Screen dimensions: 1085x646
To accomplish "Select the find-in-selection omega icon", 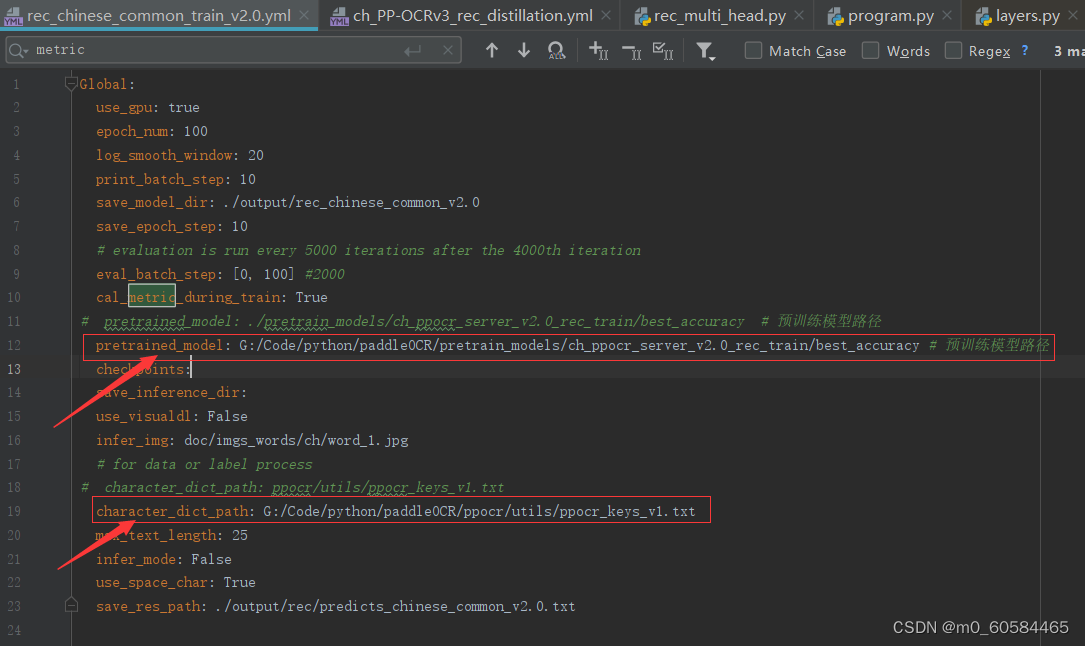I will 556,50.
